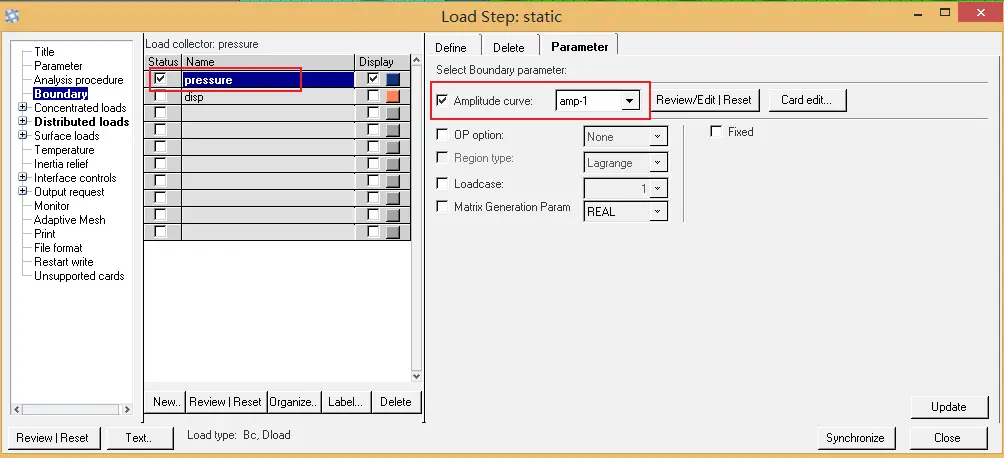Select Restart write tree item

(x=63, y=262)
